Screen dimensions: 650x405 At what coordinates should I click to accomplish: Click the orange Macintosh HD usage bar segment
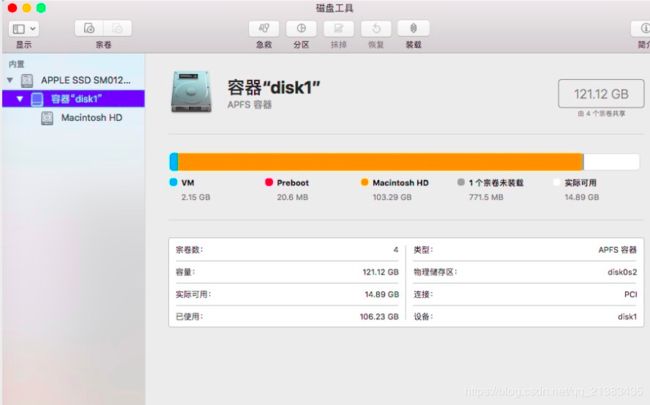380,162
